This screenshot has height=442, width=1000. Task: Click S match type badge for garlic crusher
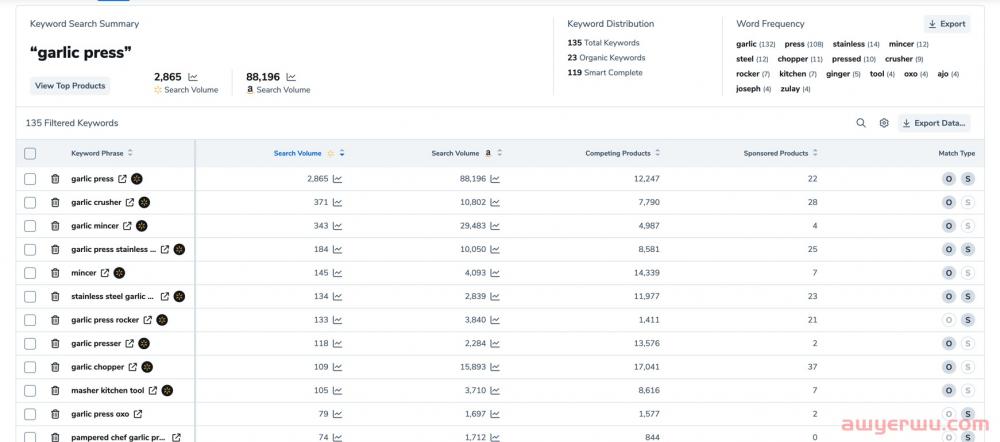pyautogui.click(x=967, y=203)
